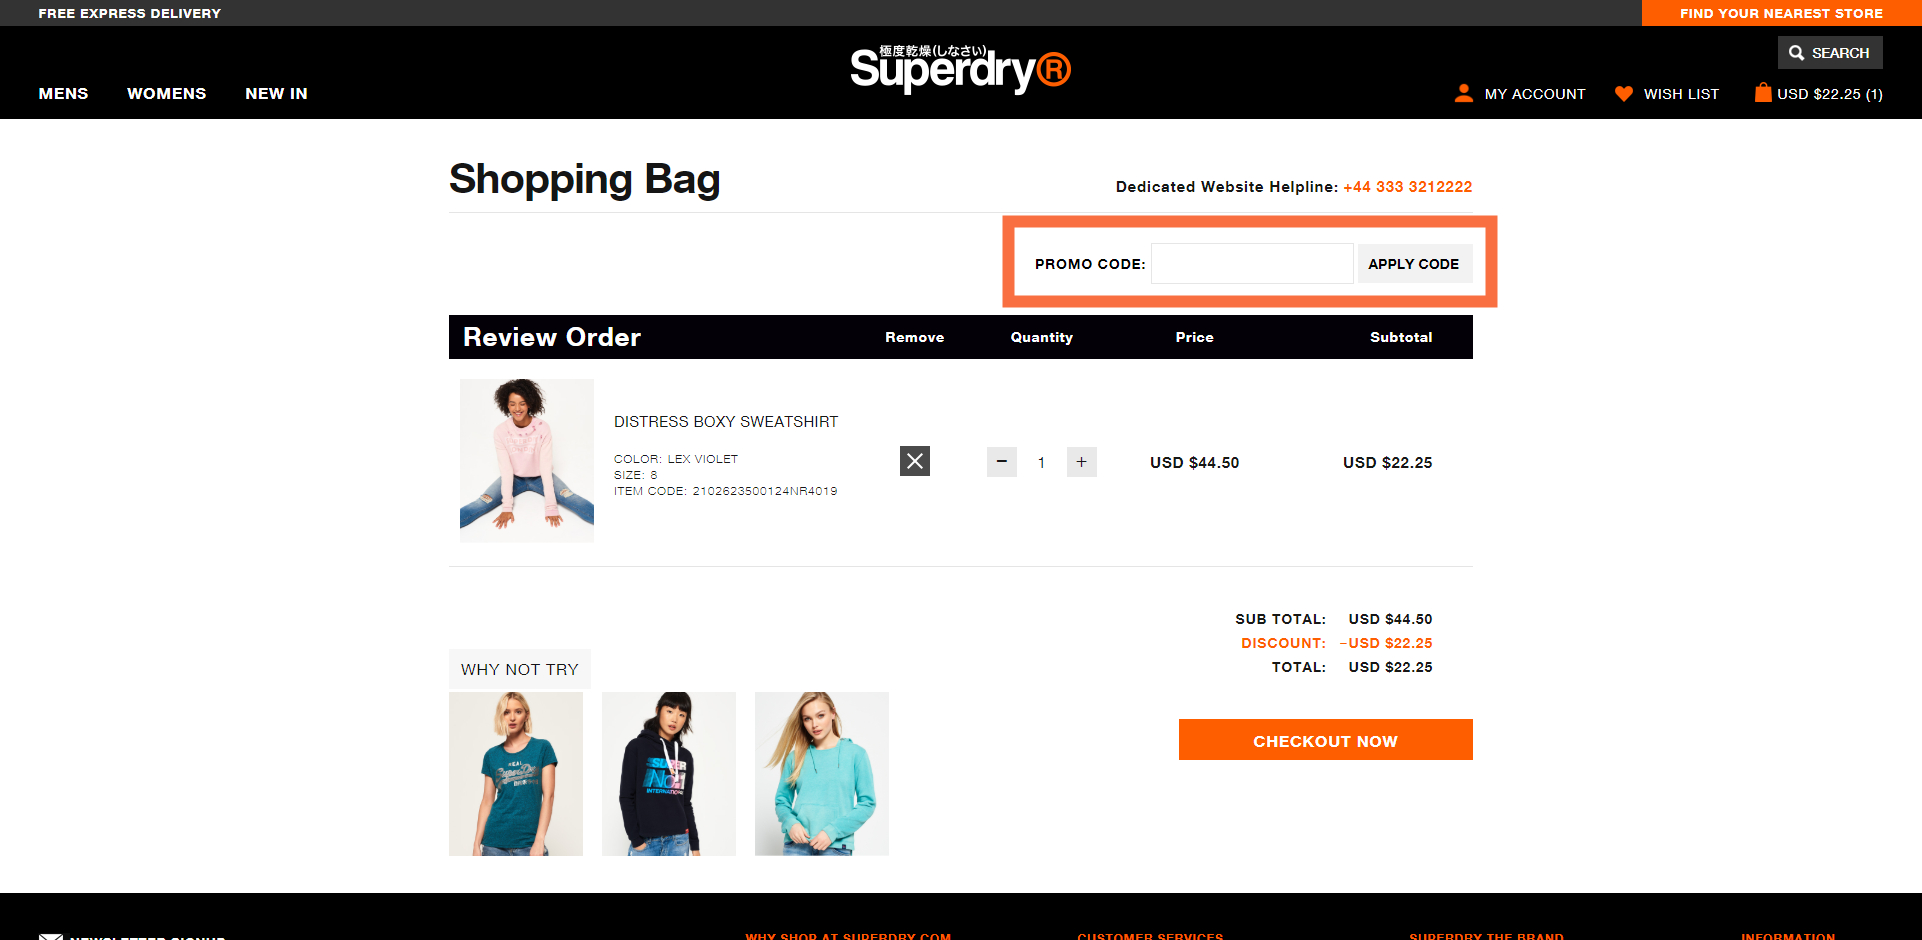Open the shopping bag icon in header
The width and height of the screenshot is (1922, 940).
click(x=1762, y=92)
